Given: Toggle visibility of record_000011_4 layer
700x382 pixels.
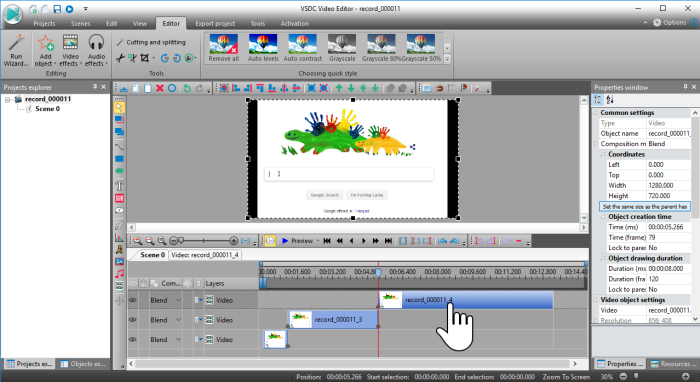Looking at the screenshot, I should click(x=133, y=300).
